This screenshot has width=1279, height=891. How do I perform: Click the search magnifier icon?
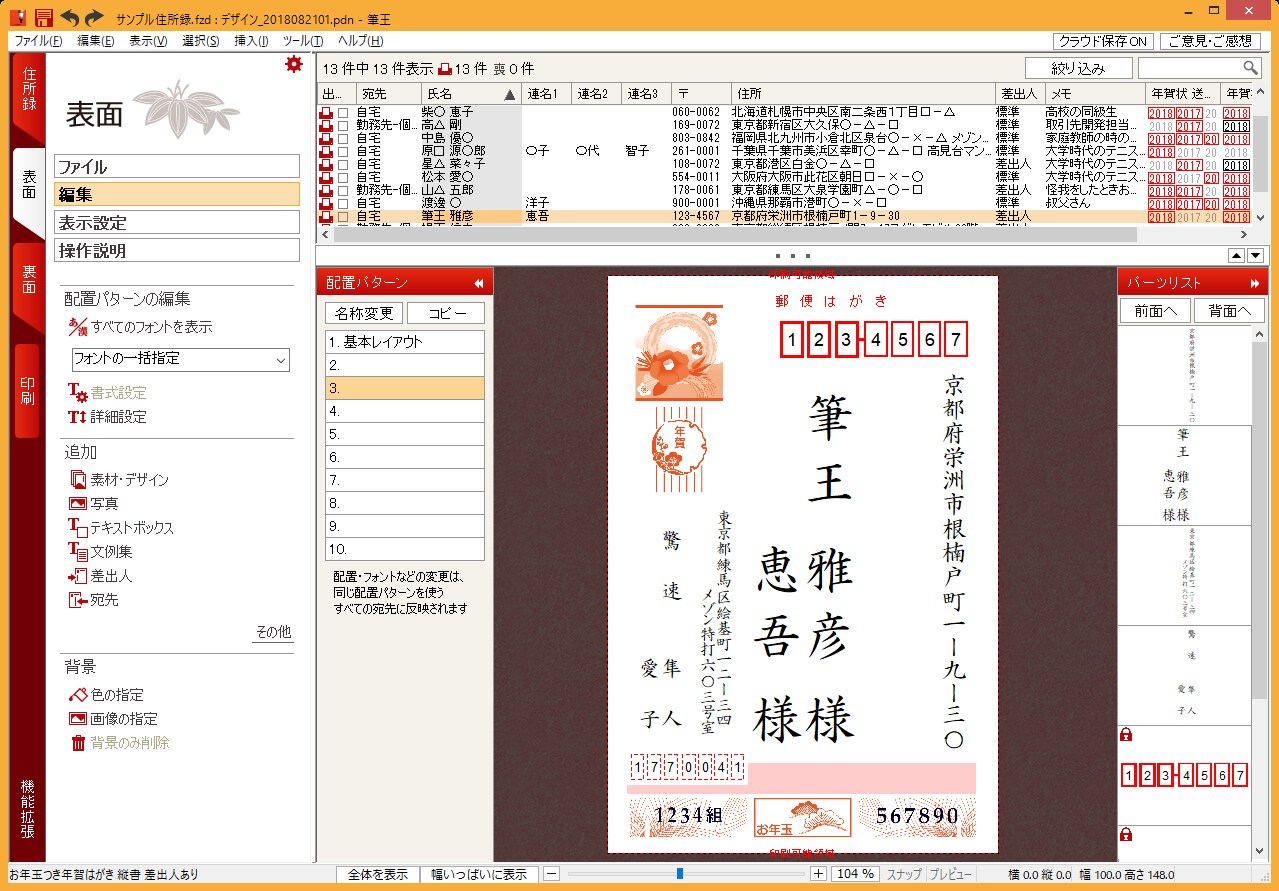tap(1250, 67)
